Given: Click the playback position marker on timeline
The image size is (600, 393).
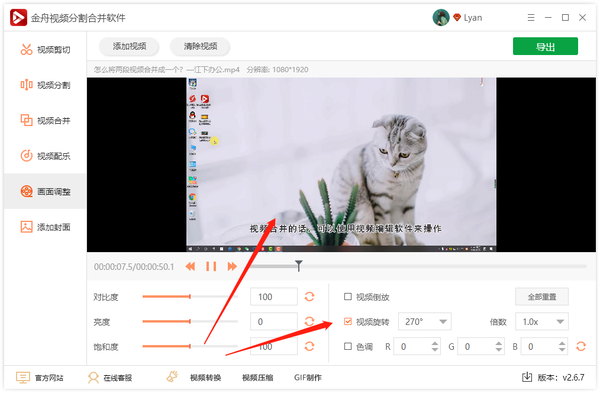Looking at the screenshot, I should (298, 266).
